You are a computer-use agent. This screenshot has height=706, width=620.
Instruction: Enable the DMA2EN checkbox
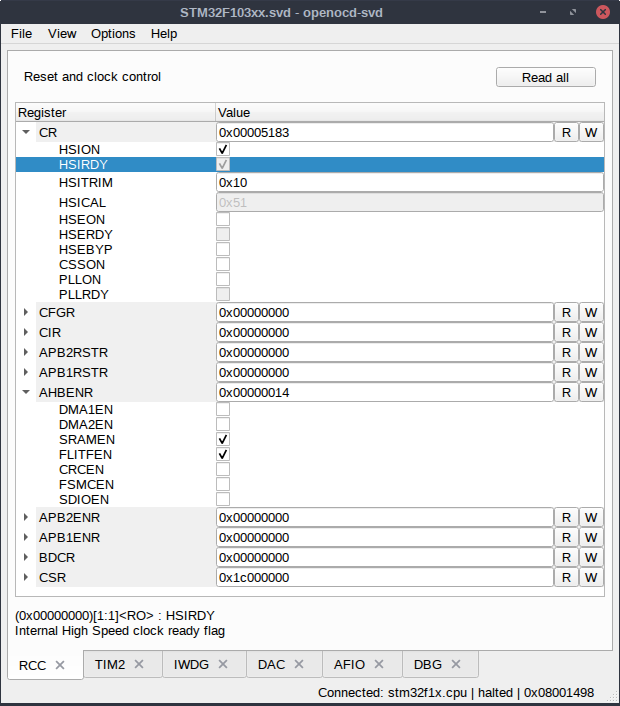tap(223, 424)
